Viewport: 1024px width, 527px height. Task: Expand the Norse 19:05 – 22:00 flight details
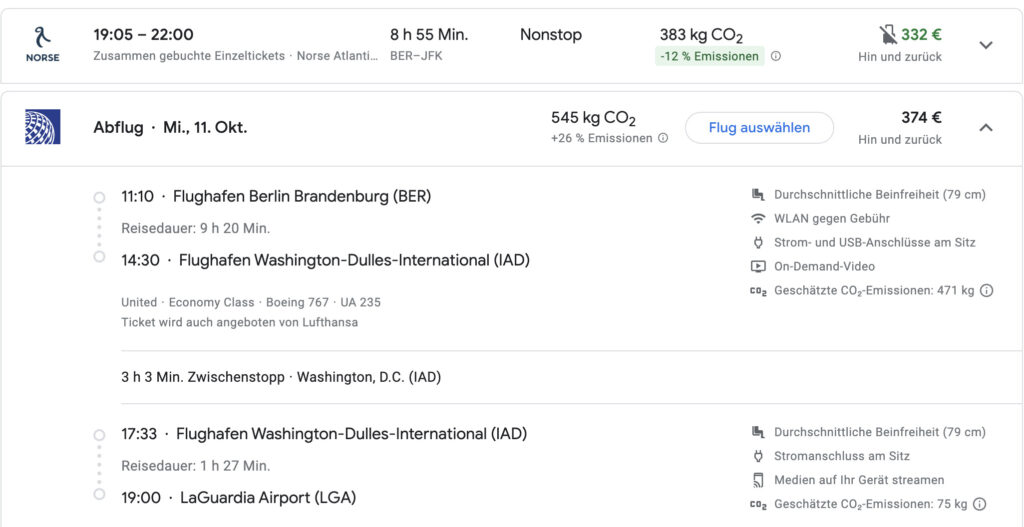pos(986,45)
